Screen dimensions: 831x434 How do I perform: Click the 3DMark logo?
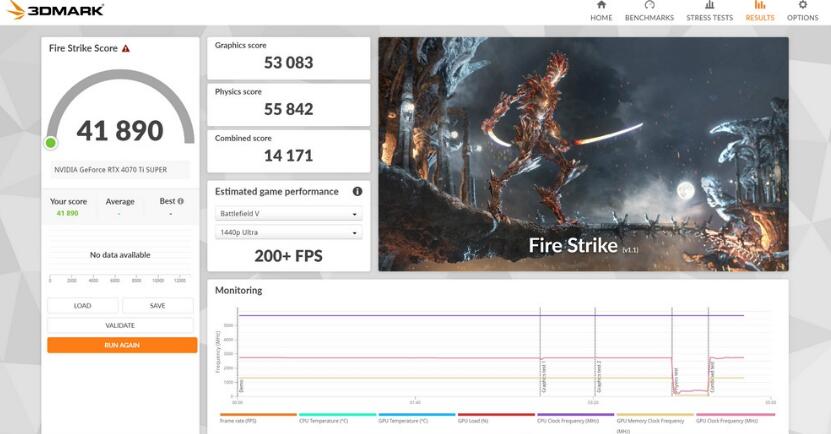56,10
